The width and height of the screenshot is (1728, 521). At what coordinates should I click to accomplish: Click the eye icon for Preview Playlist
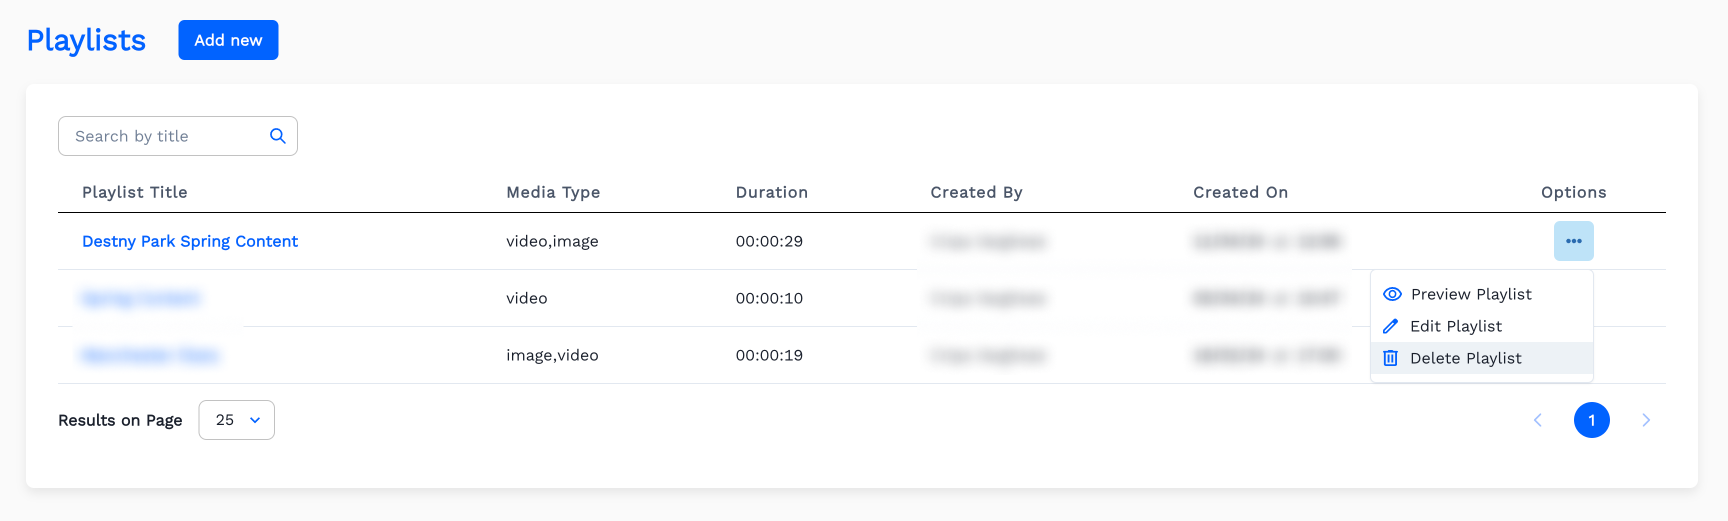(x=1392, y=294)
